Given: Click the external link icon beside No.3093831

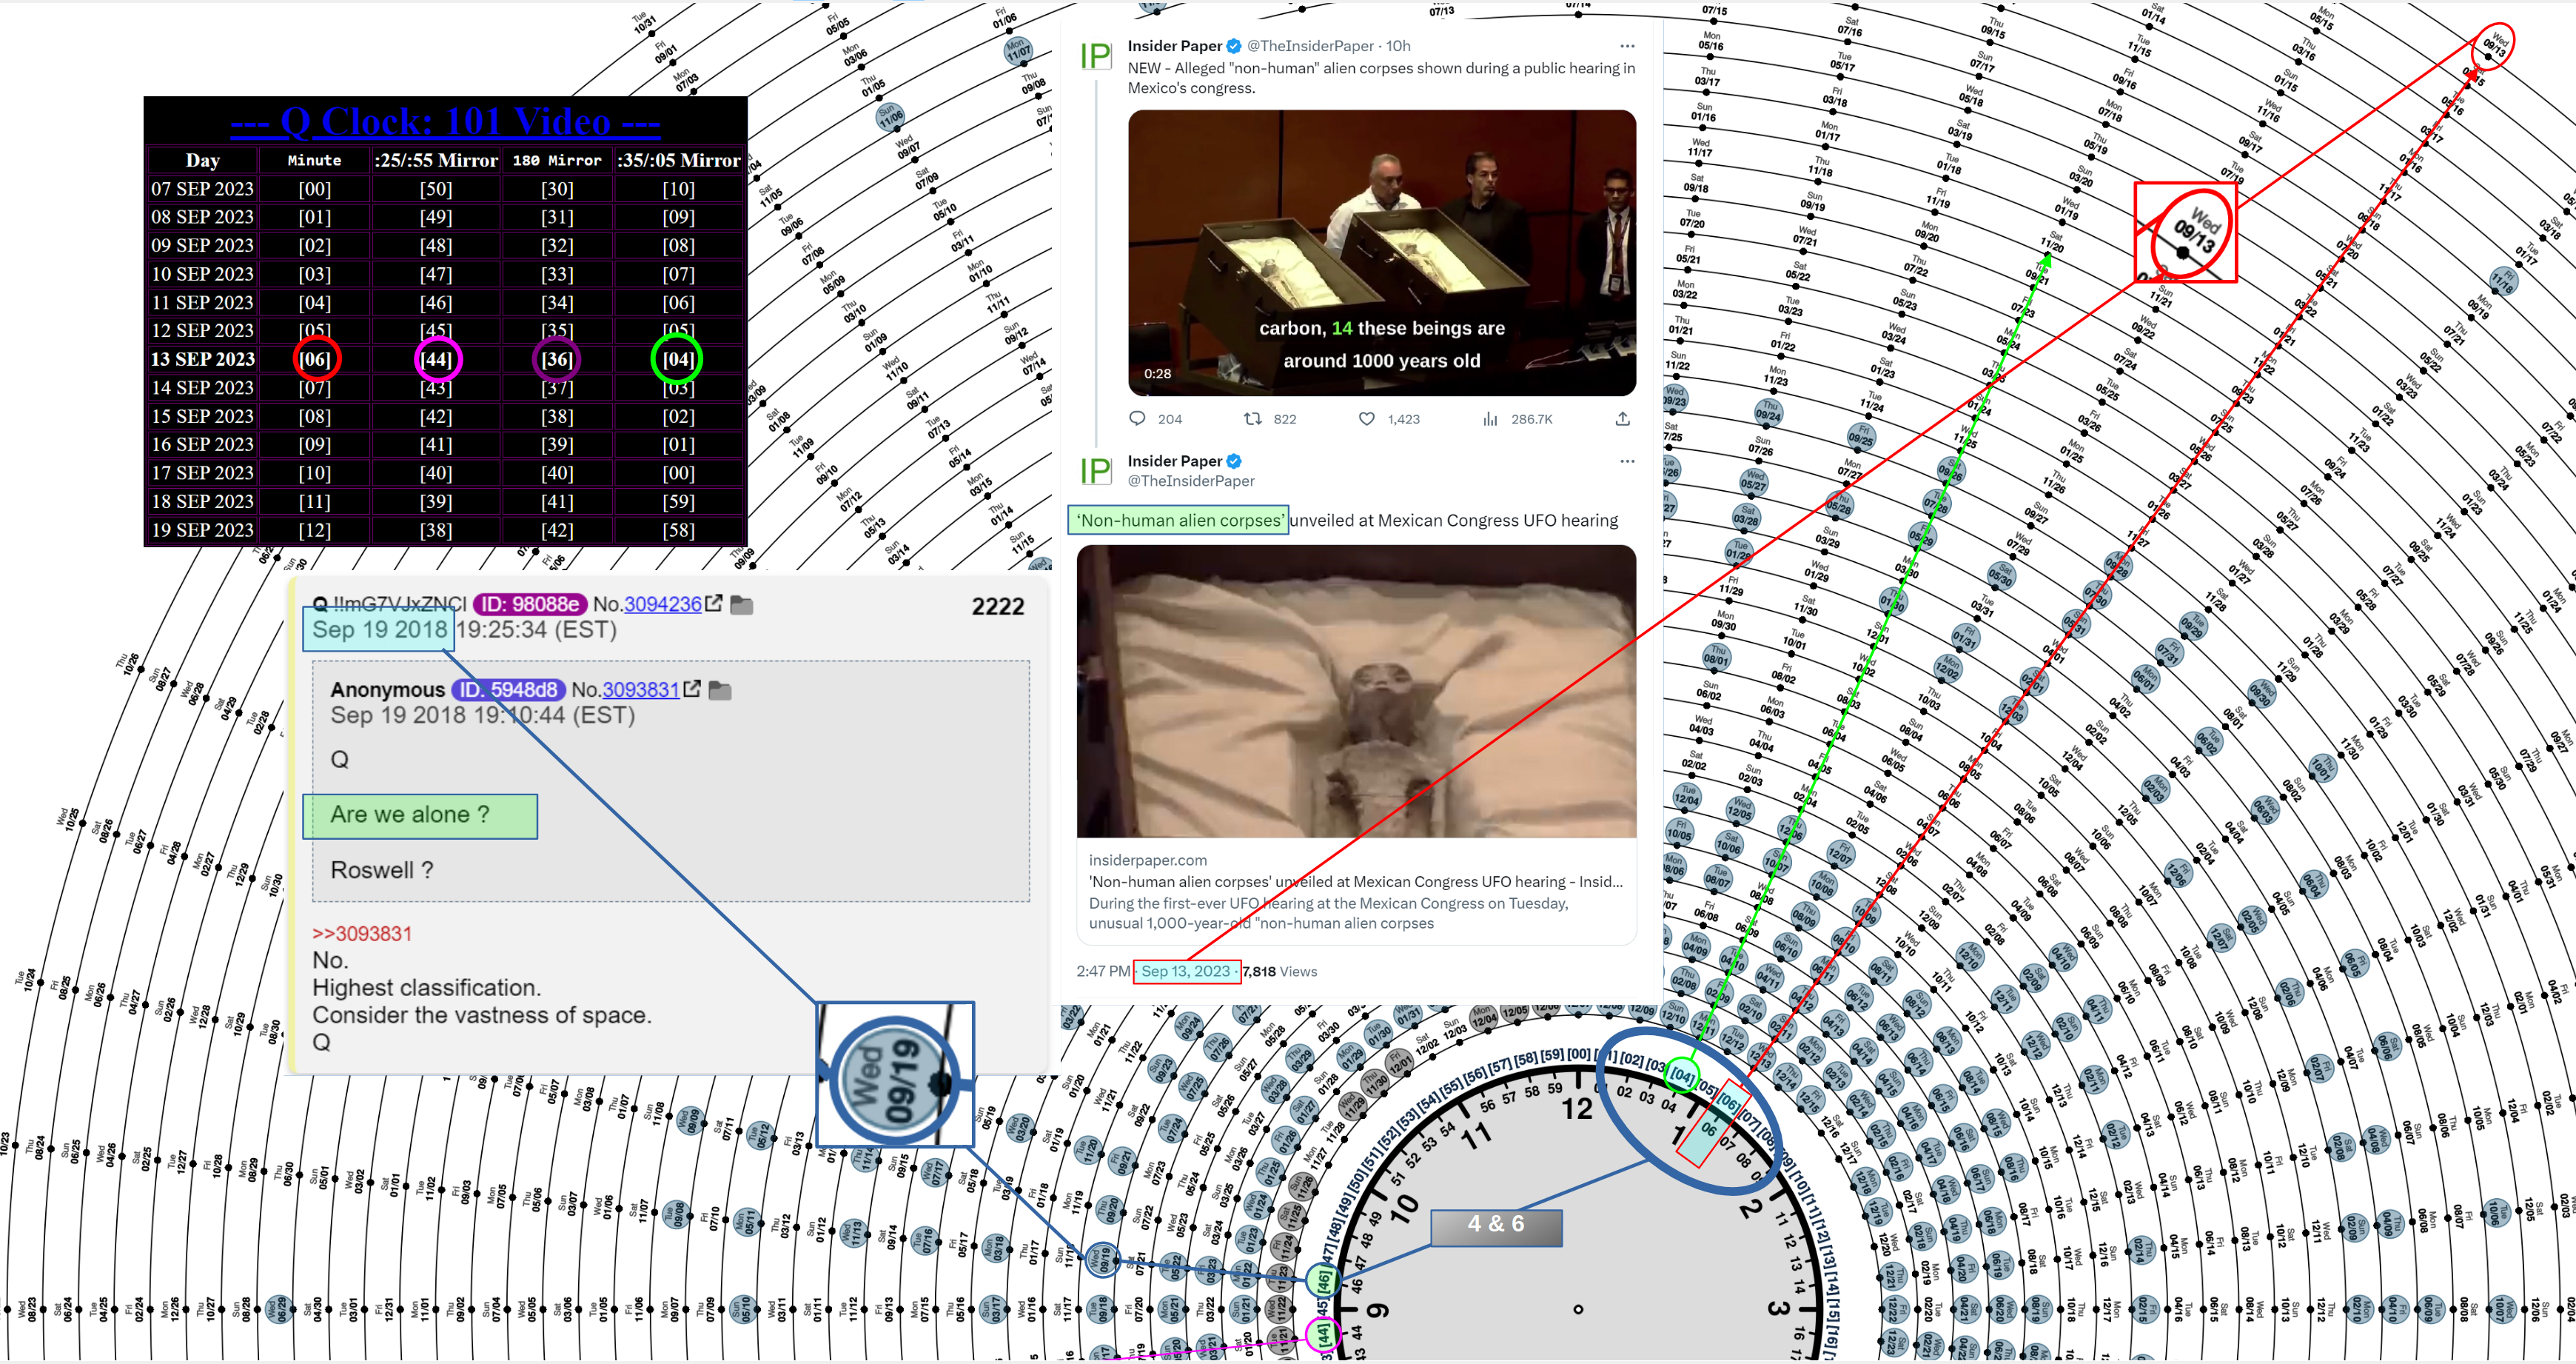Looking at the screenshot, I should point(691,689).
